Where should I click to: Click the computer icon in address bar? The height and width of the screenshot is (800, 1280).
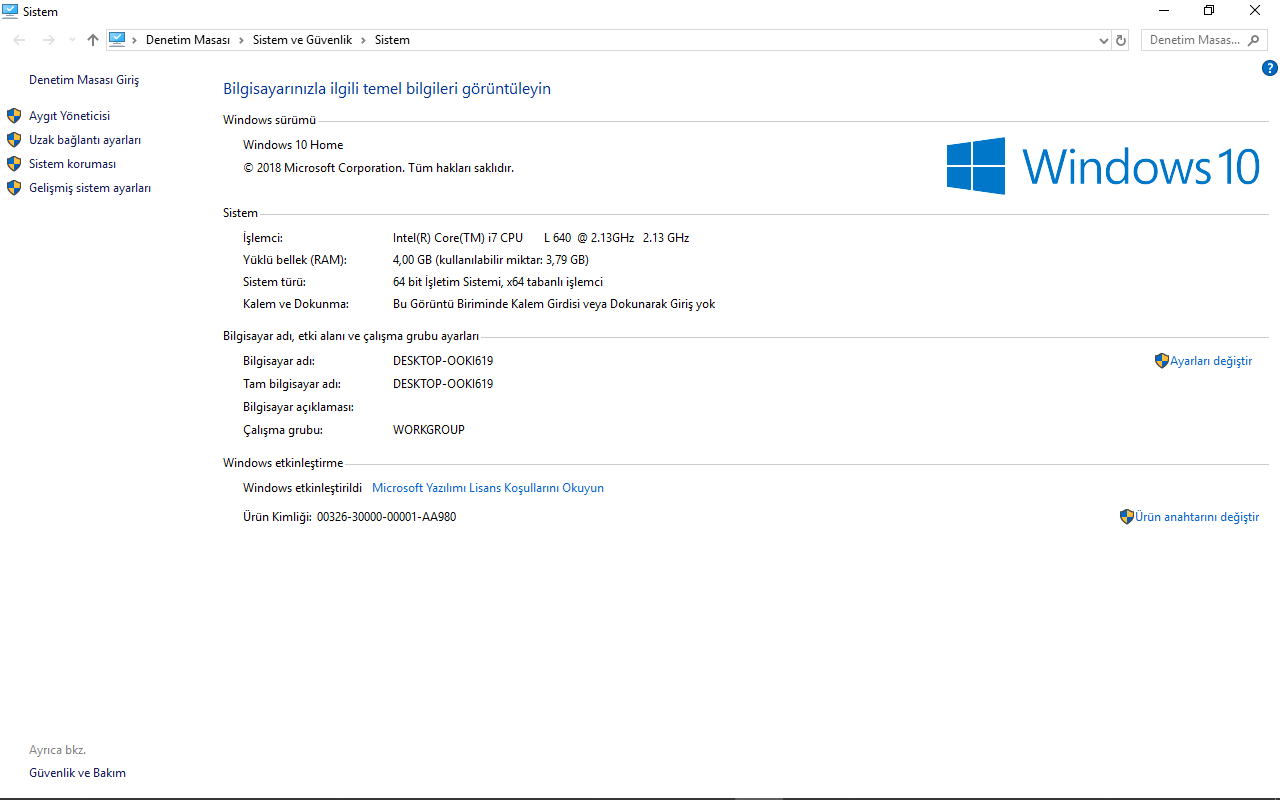[x=117, y=40]
